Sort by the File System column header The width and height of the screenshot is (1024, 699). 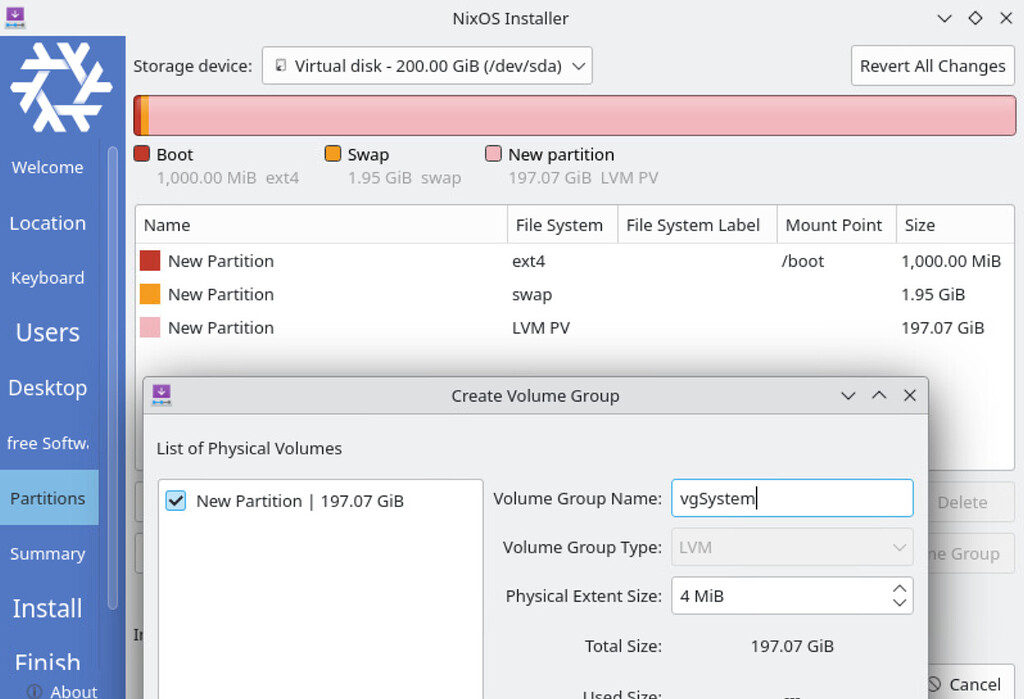pos(562,225)
